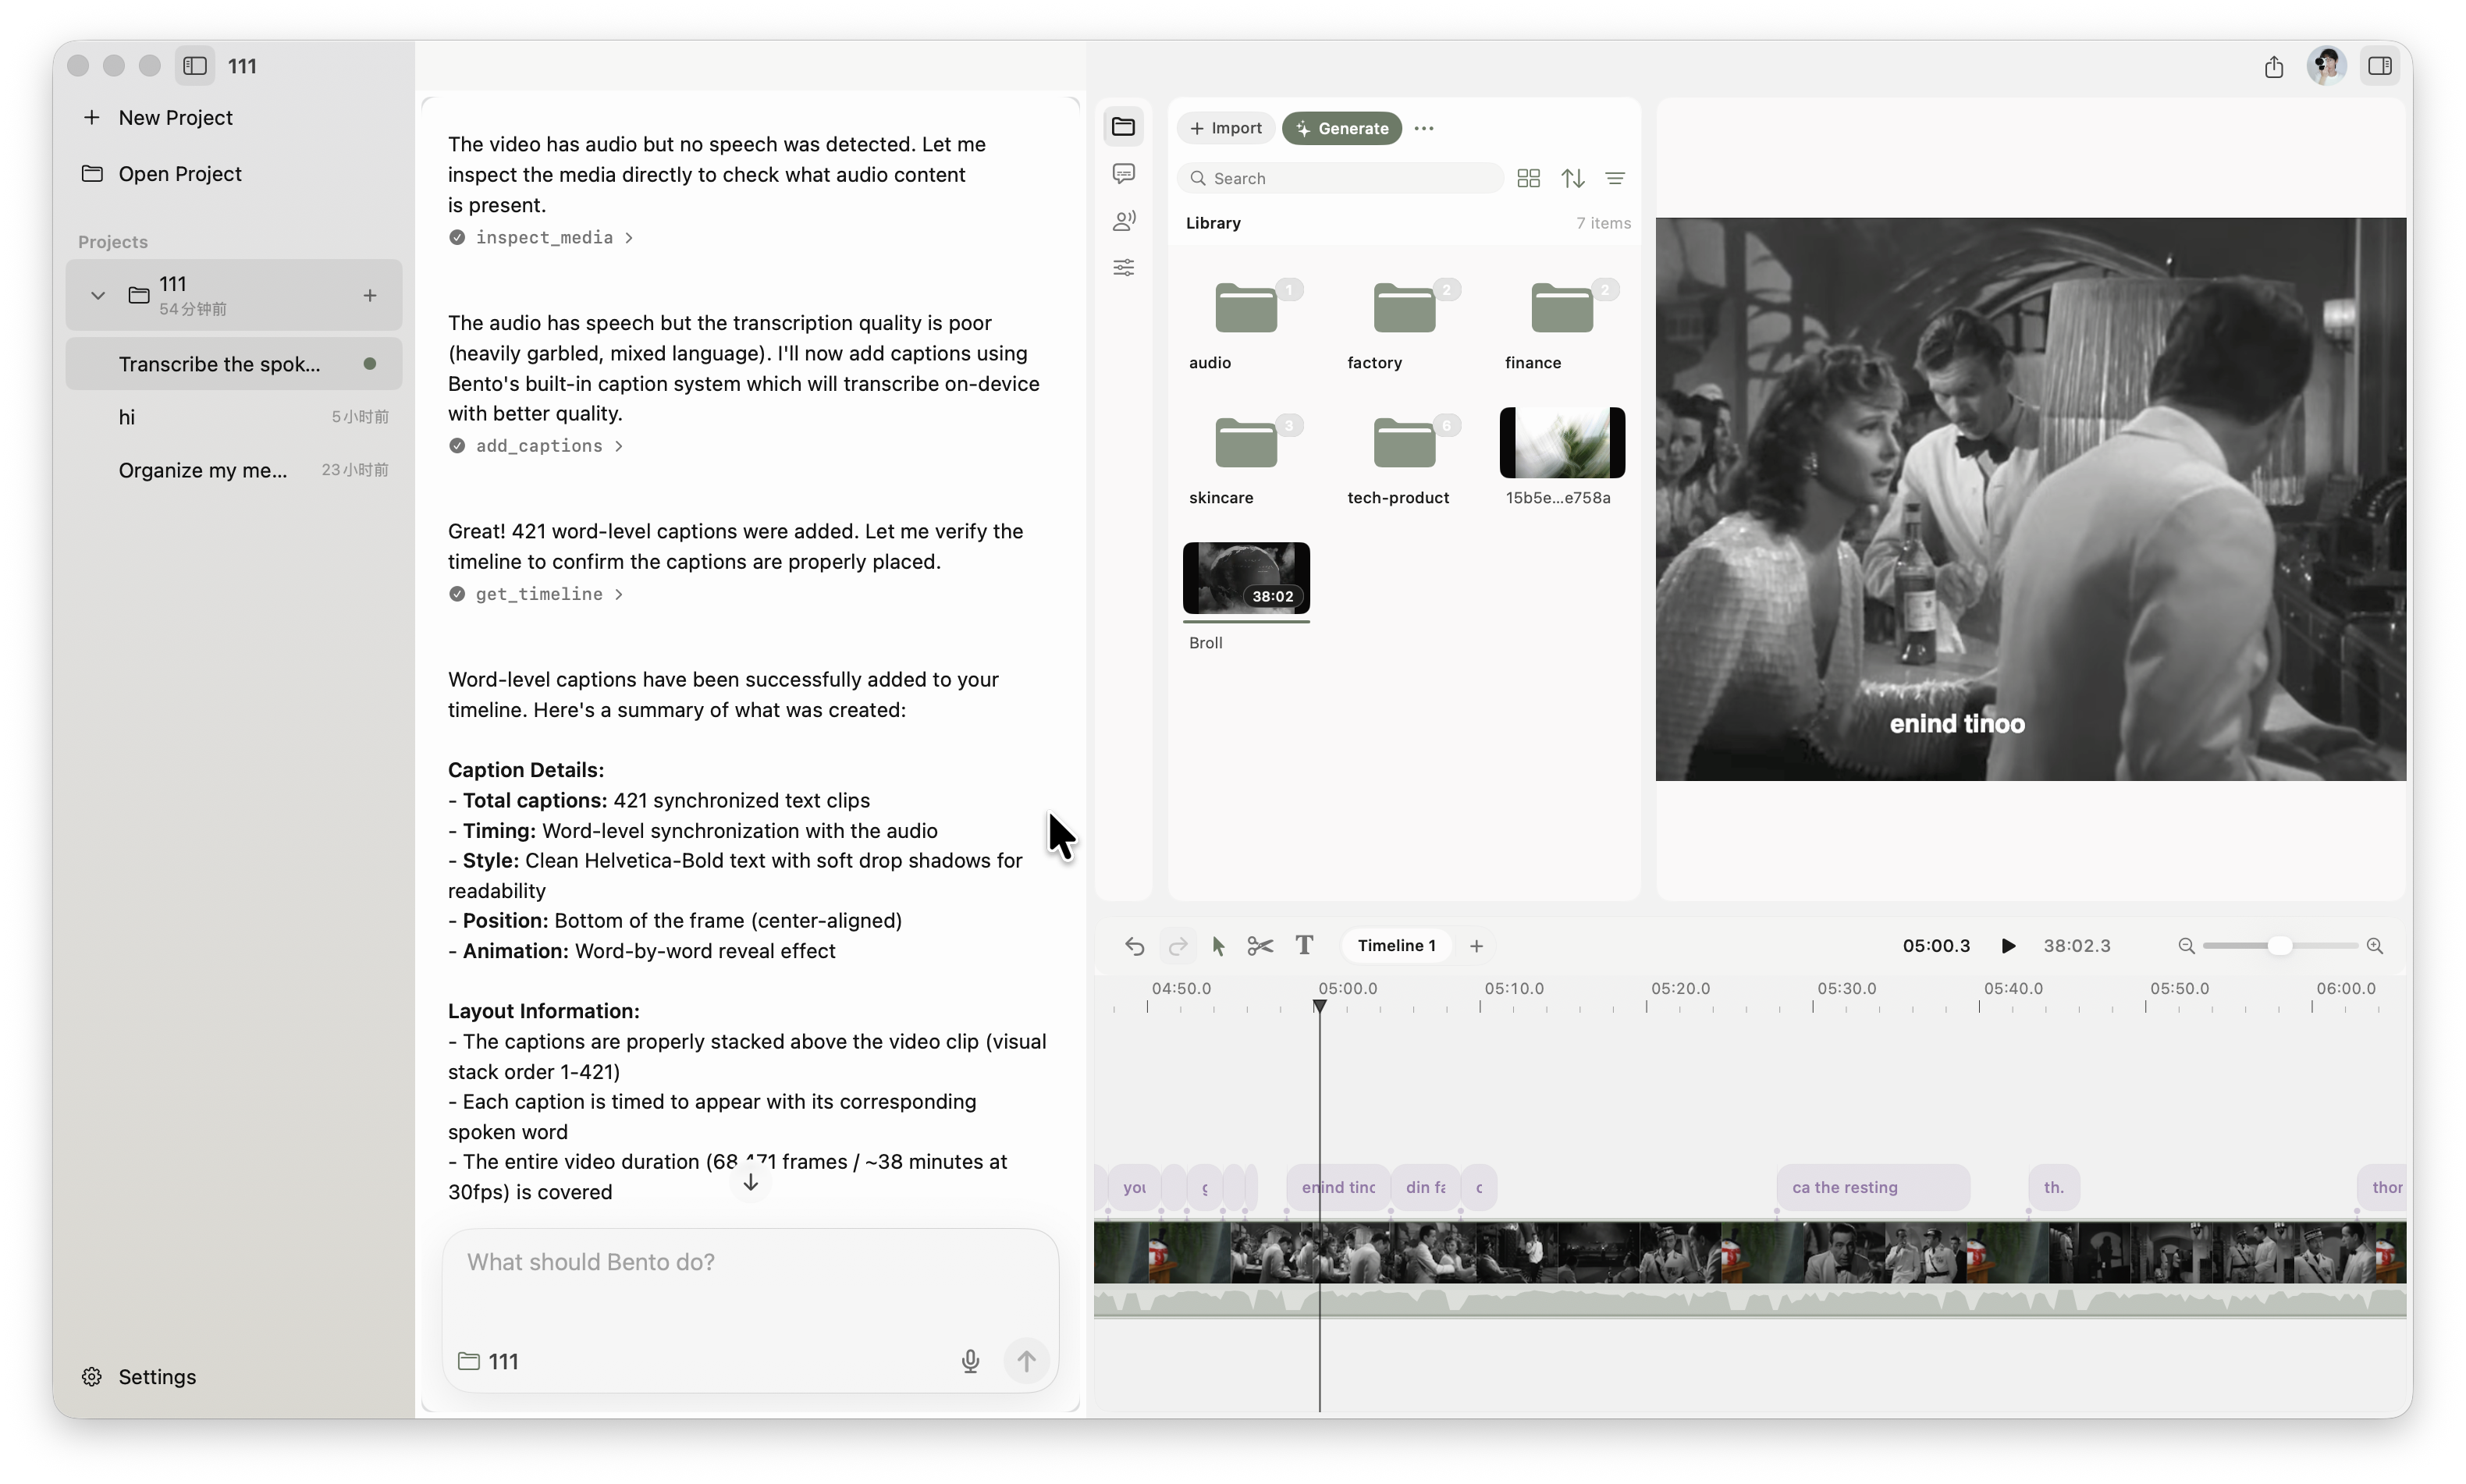
Task: Open the chat comments panel icon
Action: 1123,174
